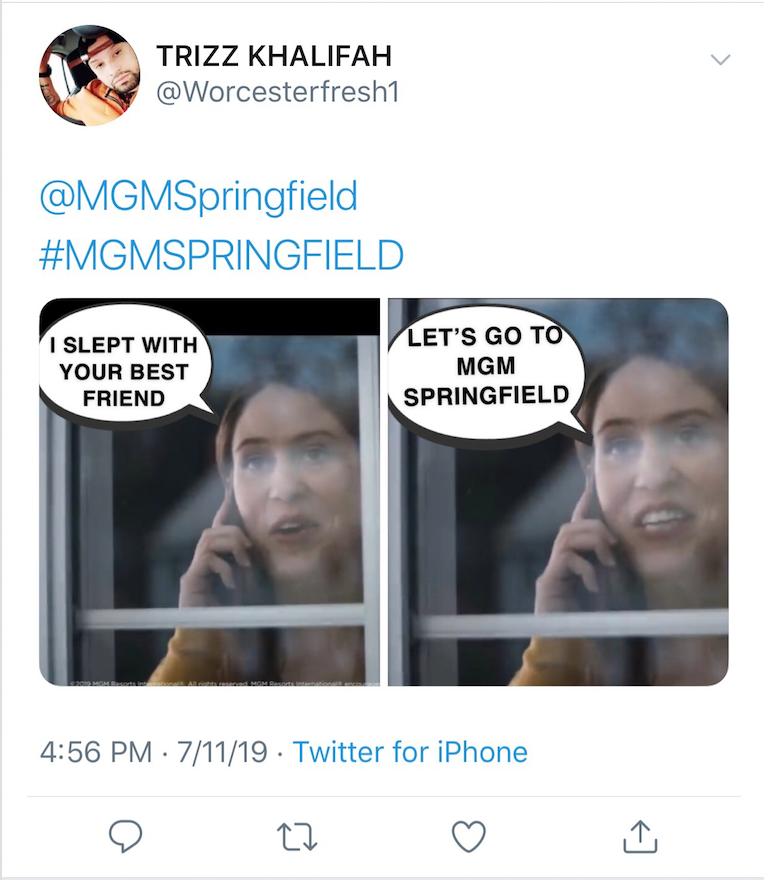Screen dimensions: 764x880
Task: Retweet this post using the arrows icon
Action: 297,837
